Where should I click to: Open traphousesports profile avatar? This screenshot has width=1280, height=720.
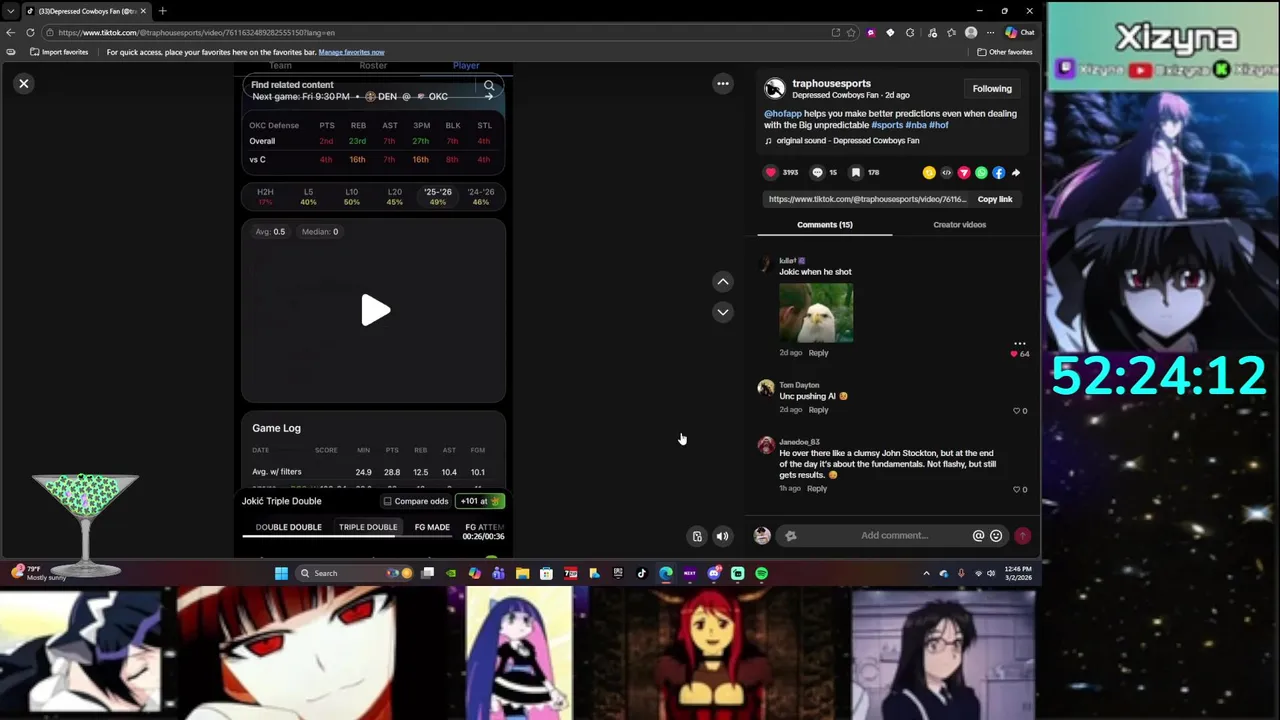(774, 89)
